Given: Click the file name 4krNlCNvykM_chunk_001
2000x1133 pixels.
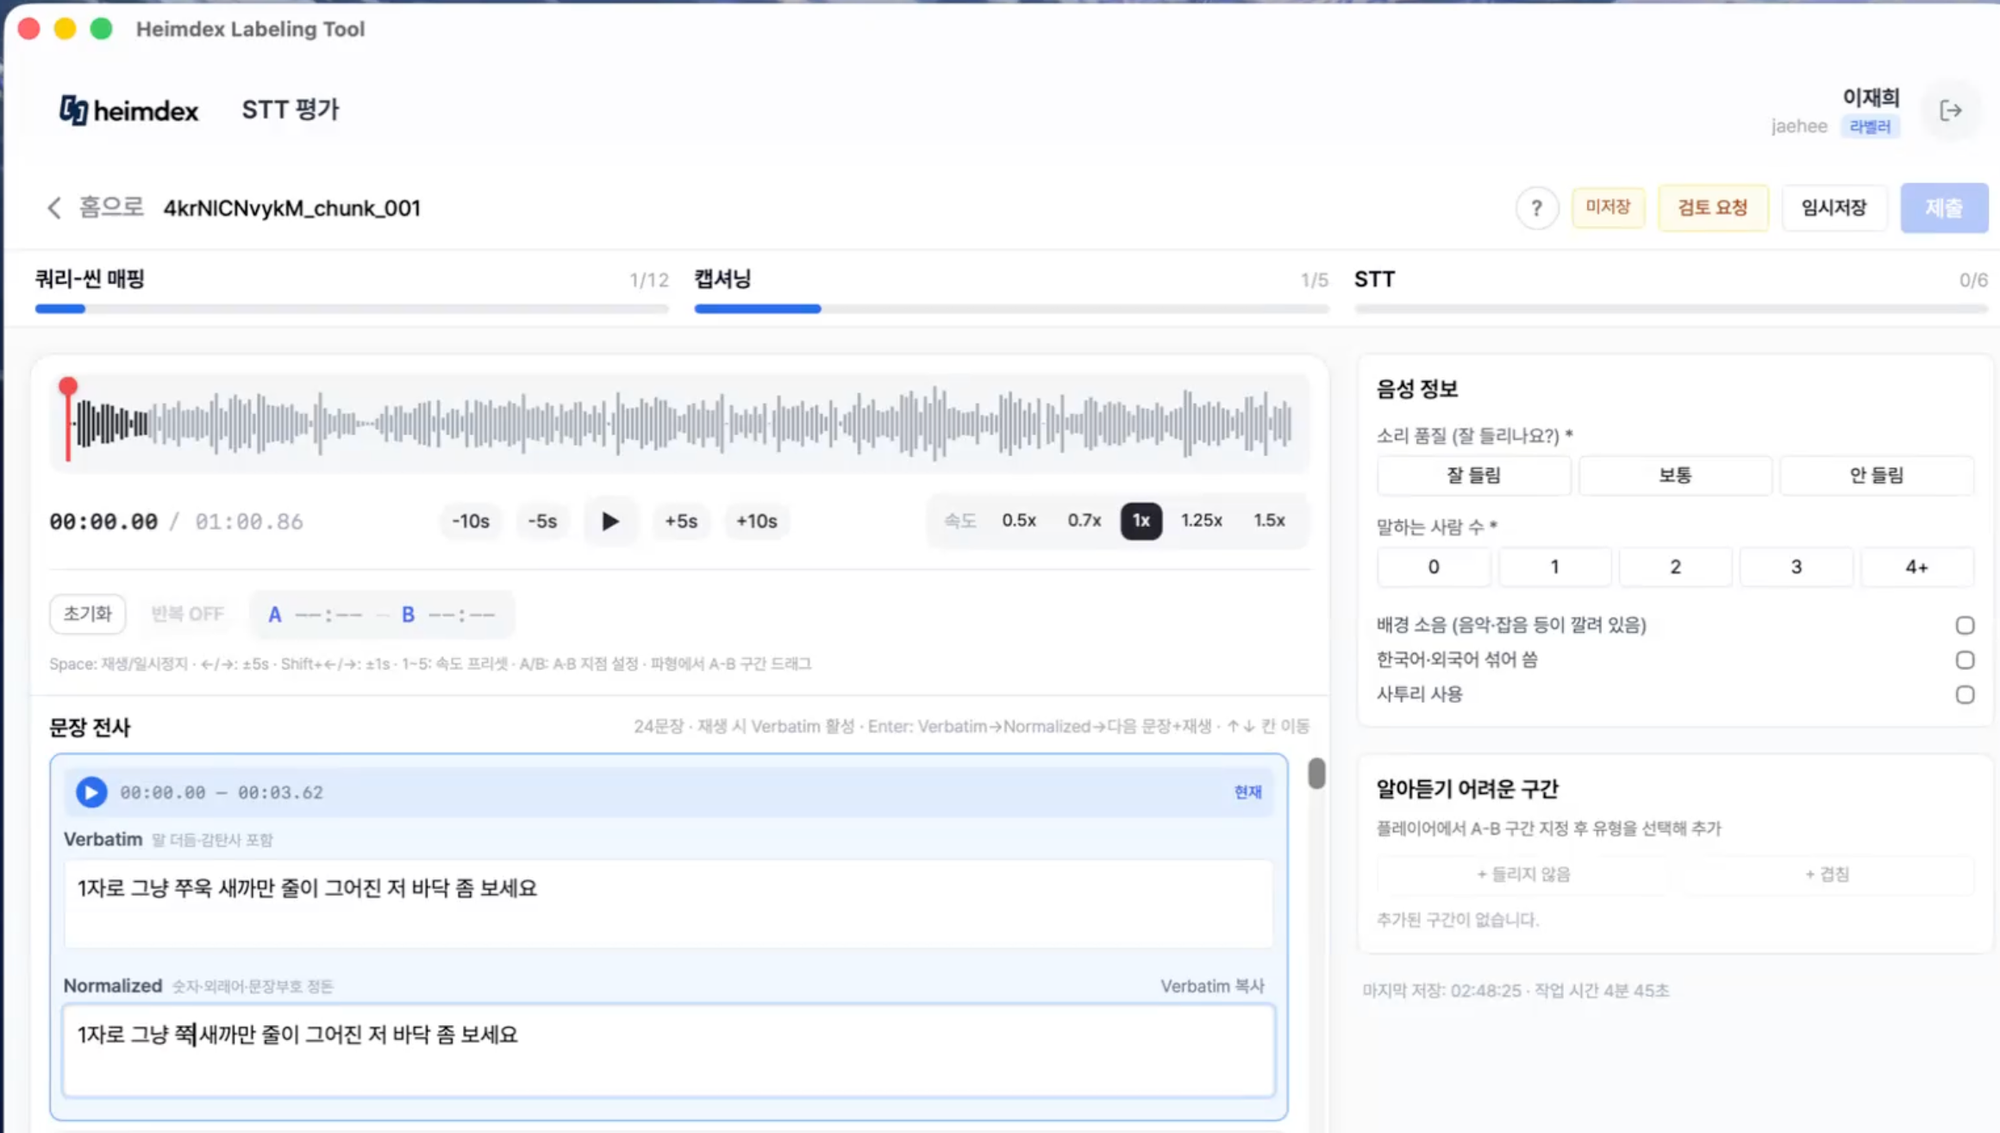Looking at the screenshot, I should tap(292, 208).
